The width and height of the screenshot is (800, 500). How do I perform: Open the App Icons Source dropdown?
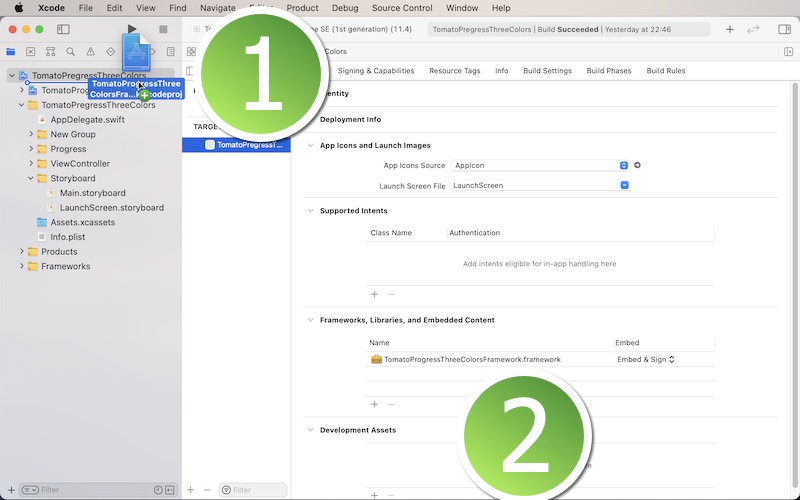pyautogui.click(x=540, y=165)
